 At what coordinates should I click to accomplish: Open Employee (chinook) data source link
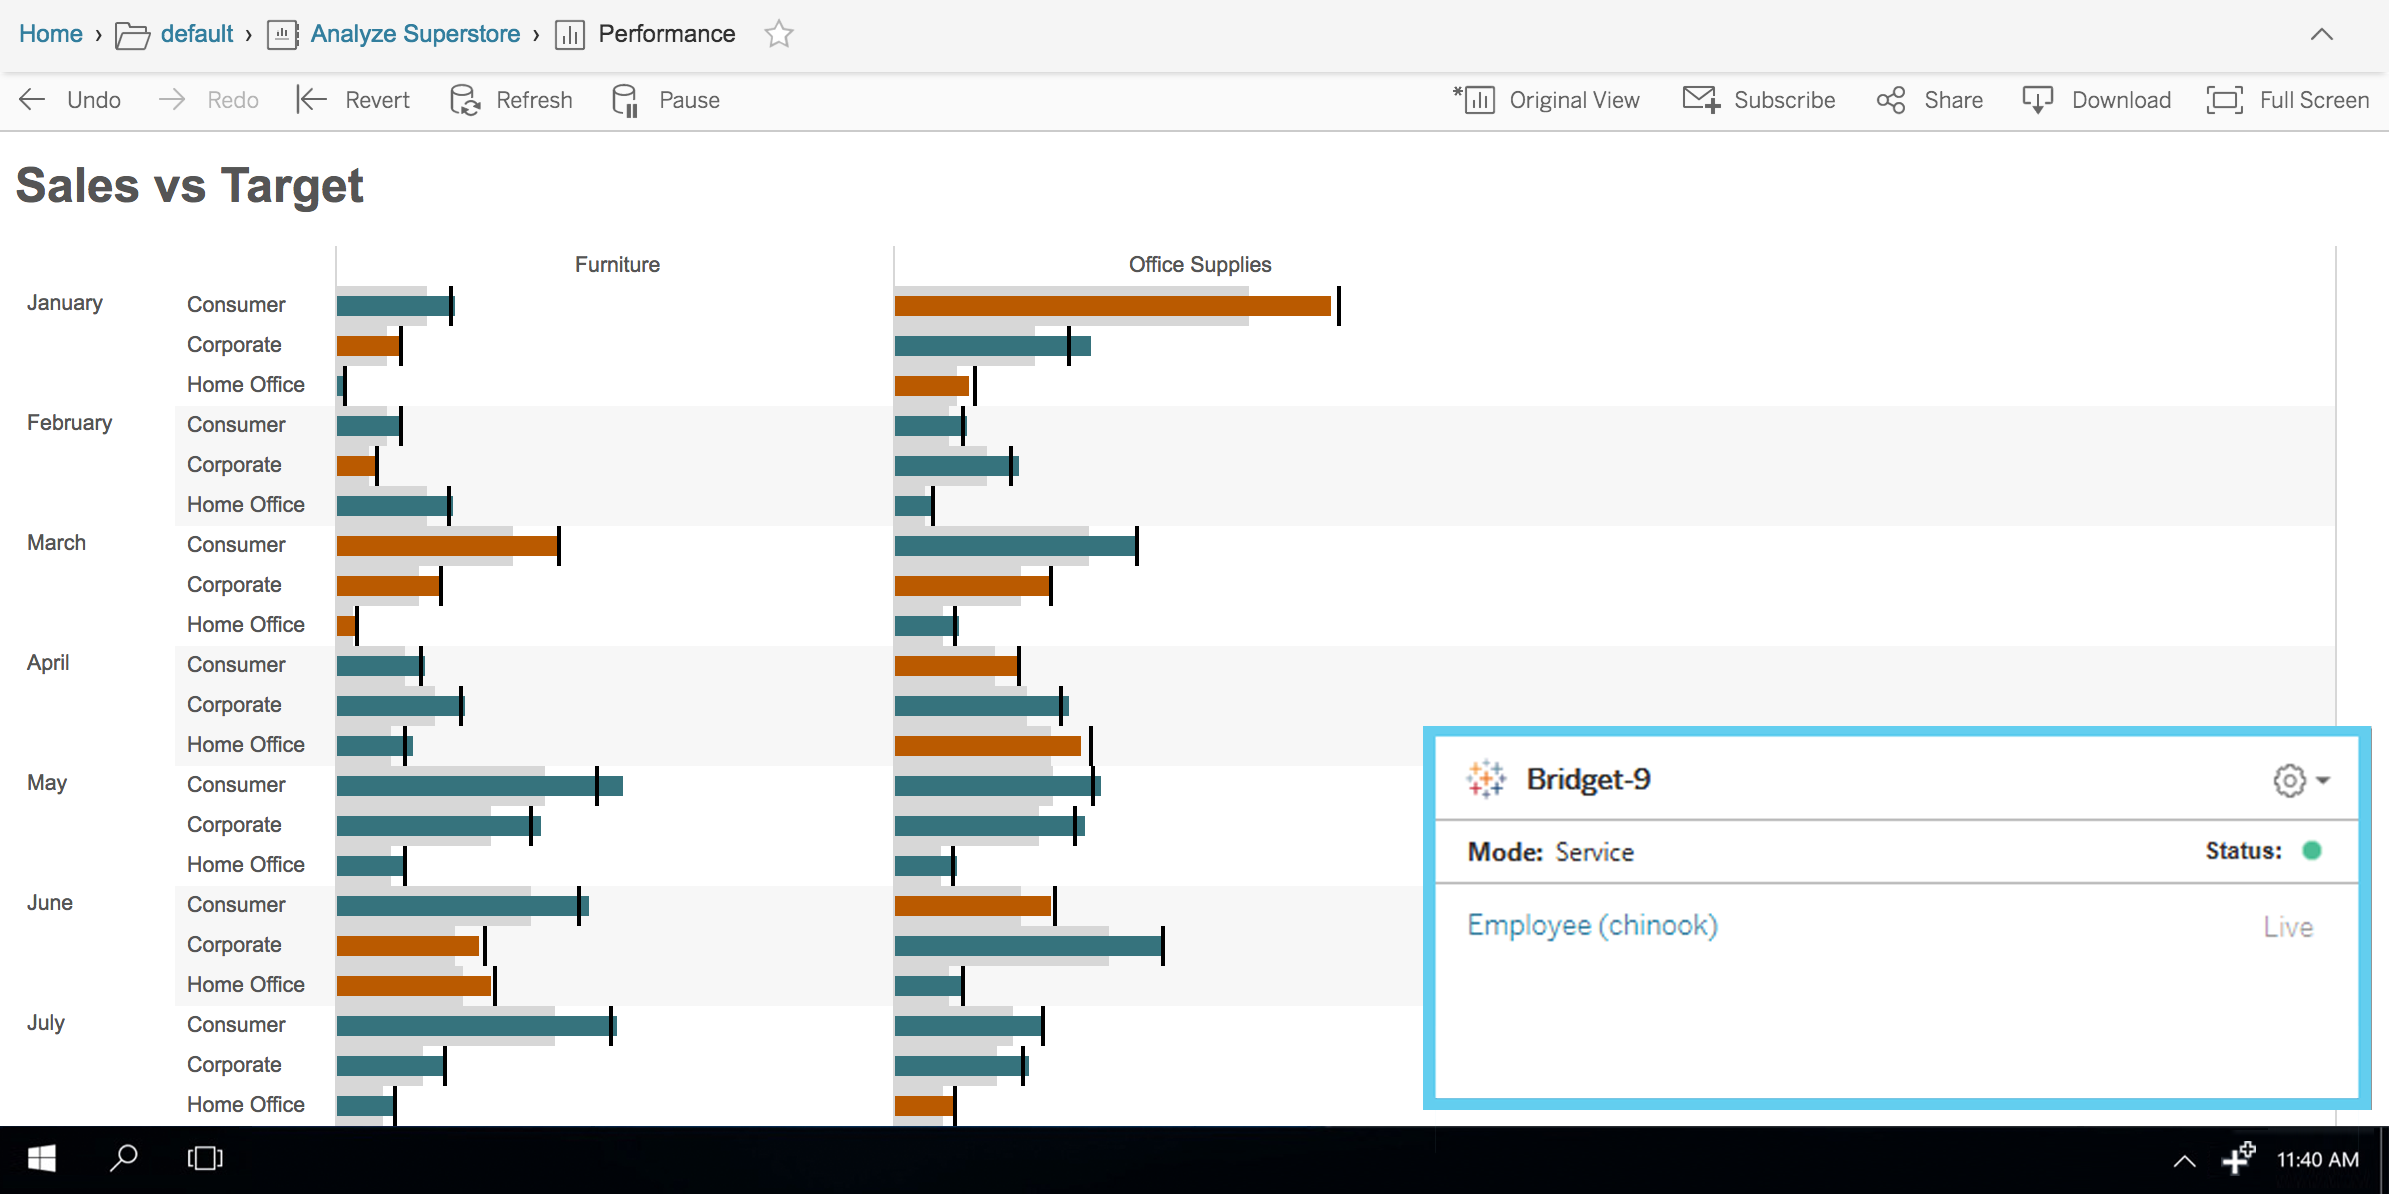point(1592,925)
